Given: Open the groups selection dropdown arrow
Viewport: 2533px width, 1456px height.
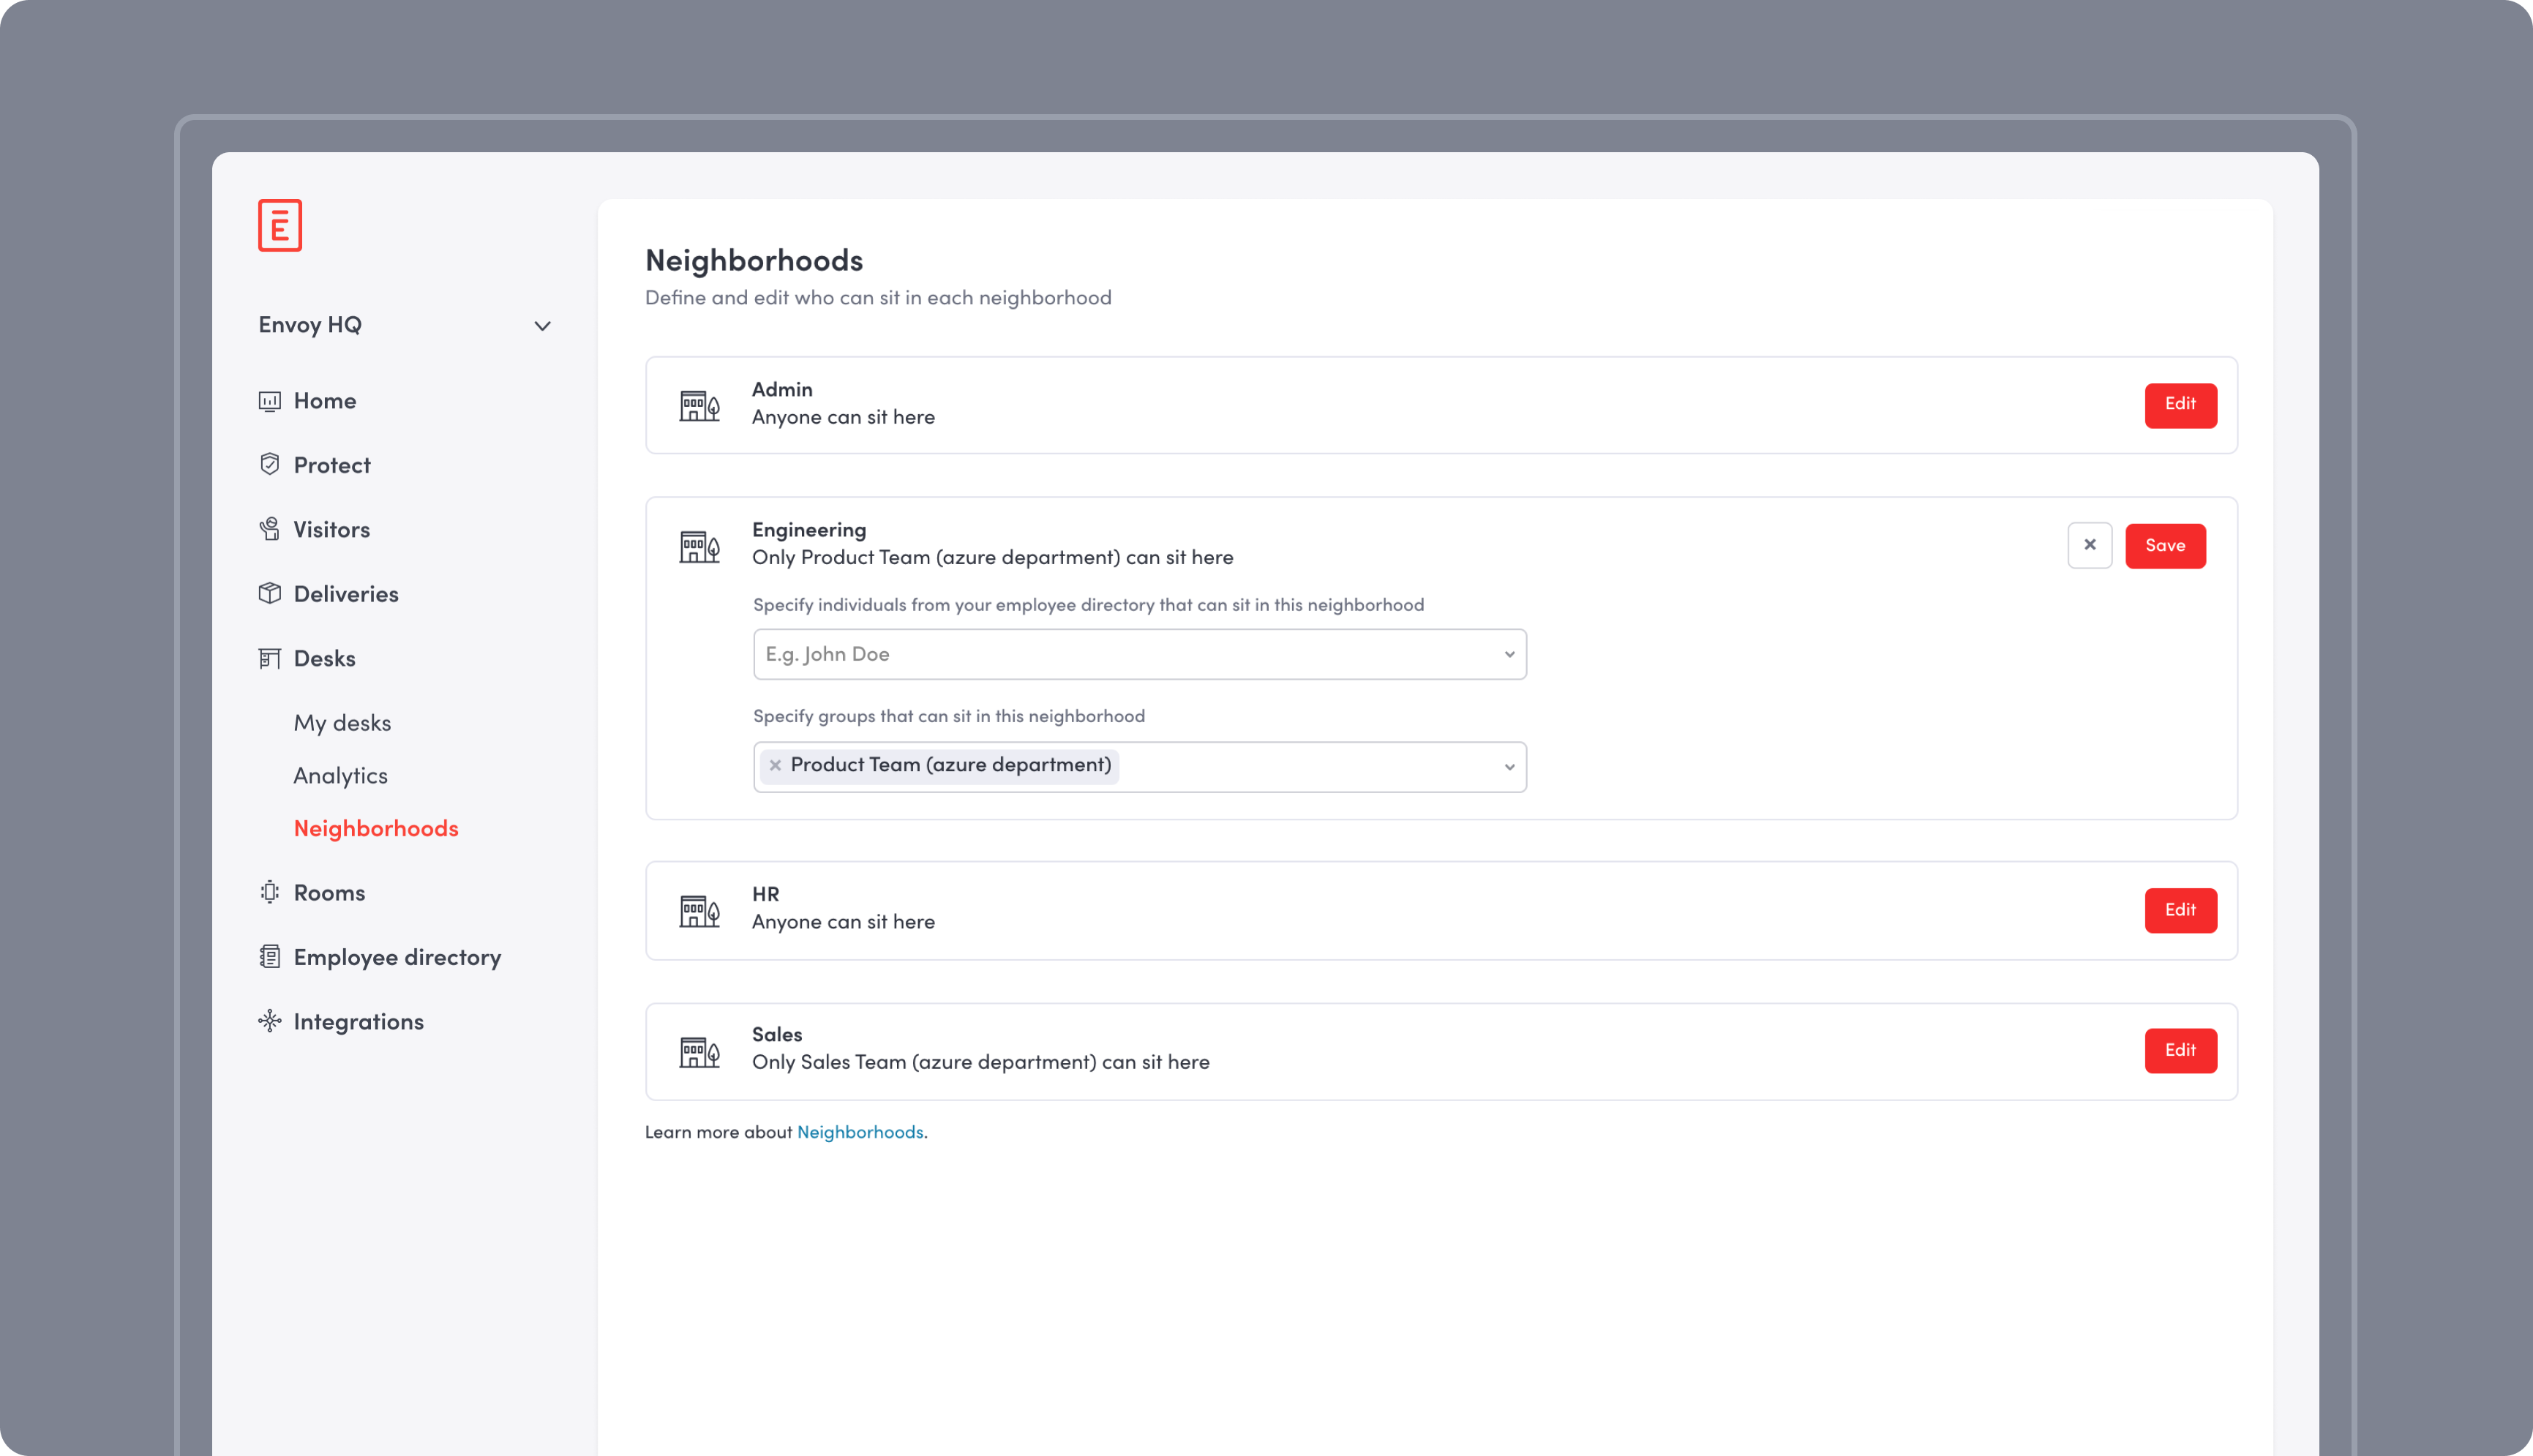Looking at the screenshot, I should point(1508,767).
